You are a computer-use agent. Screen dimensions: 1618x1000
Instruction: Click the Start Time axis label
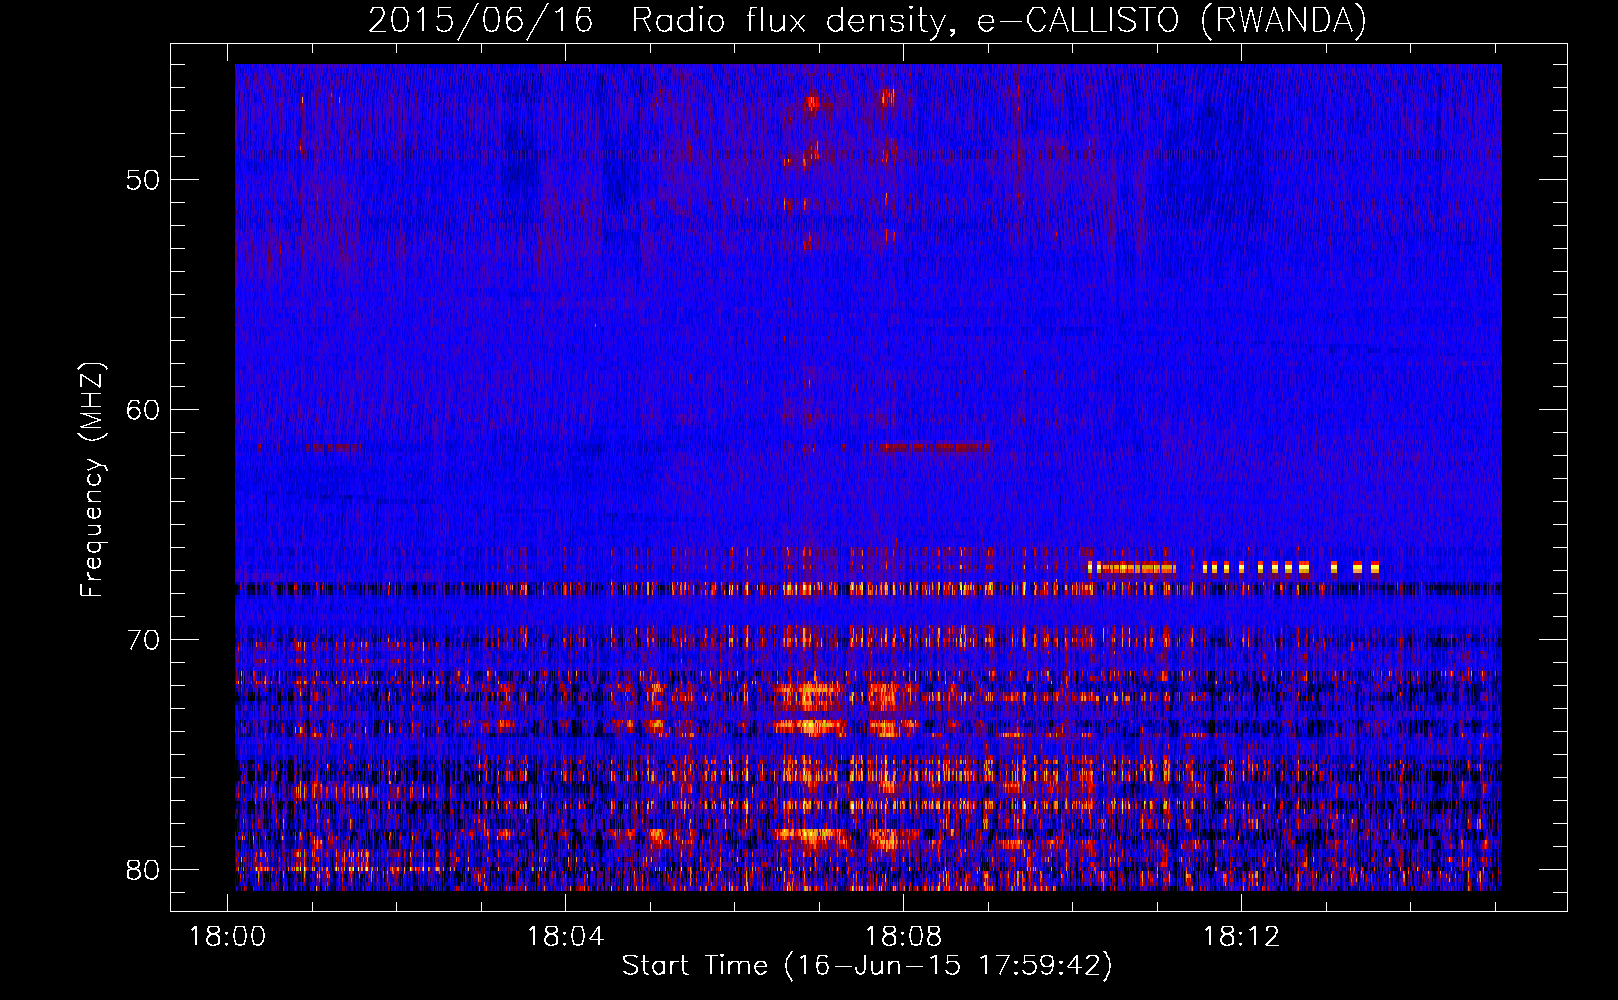[867, 966]
